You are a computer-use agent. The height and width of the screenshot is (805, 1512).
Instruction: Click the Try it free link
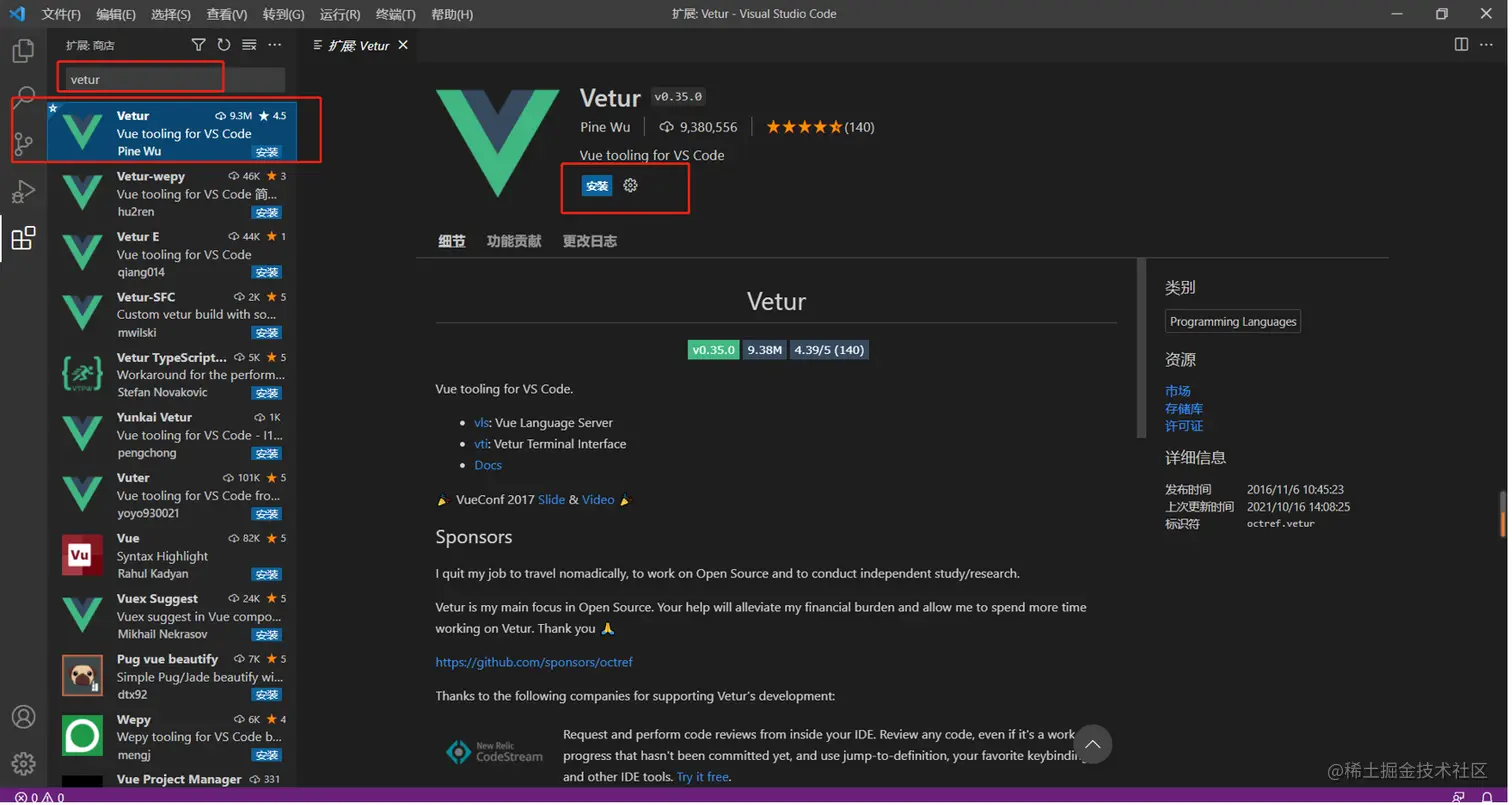(703, 777)
